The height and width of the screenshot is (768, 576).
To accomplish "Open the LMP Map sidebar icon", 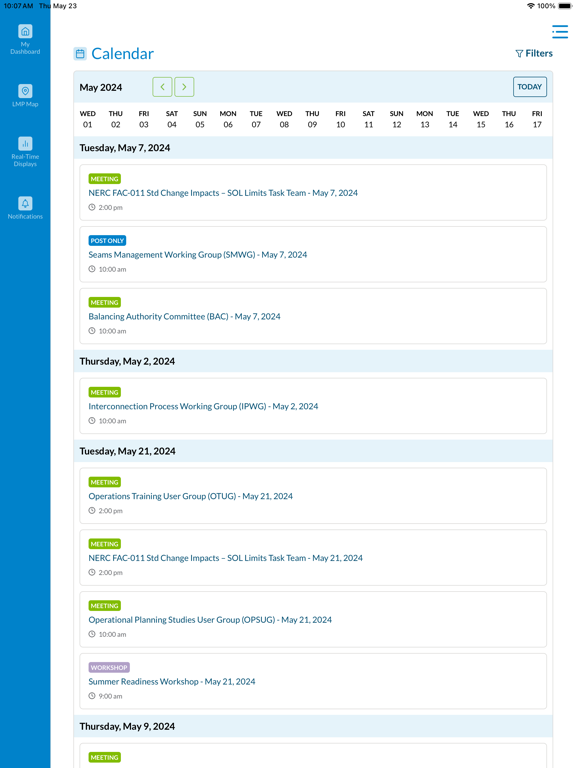I will pos(25,91).
